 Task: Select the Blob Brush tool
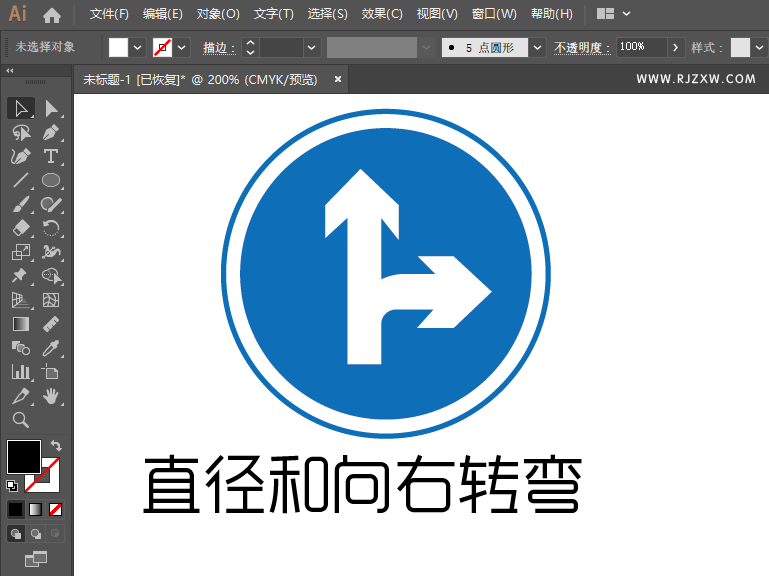(x=51, y=204)
